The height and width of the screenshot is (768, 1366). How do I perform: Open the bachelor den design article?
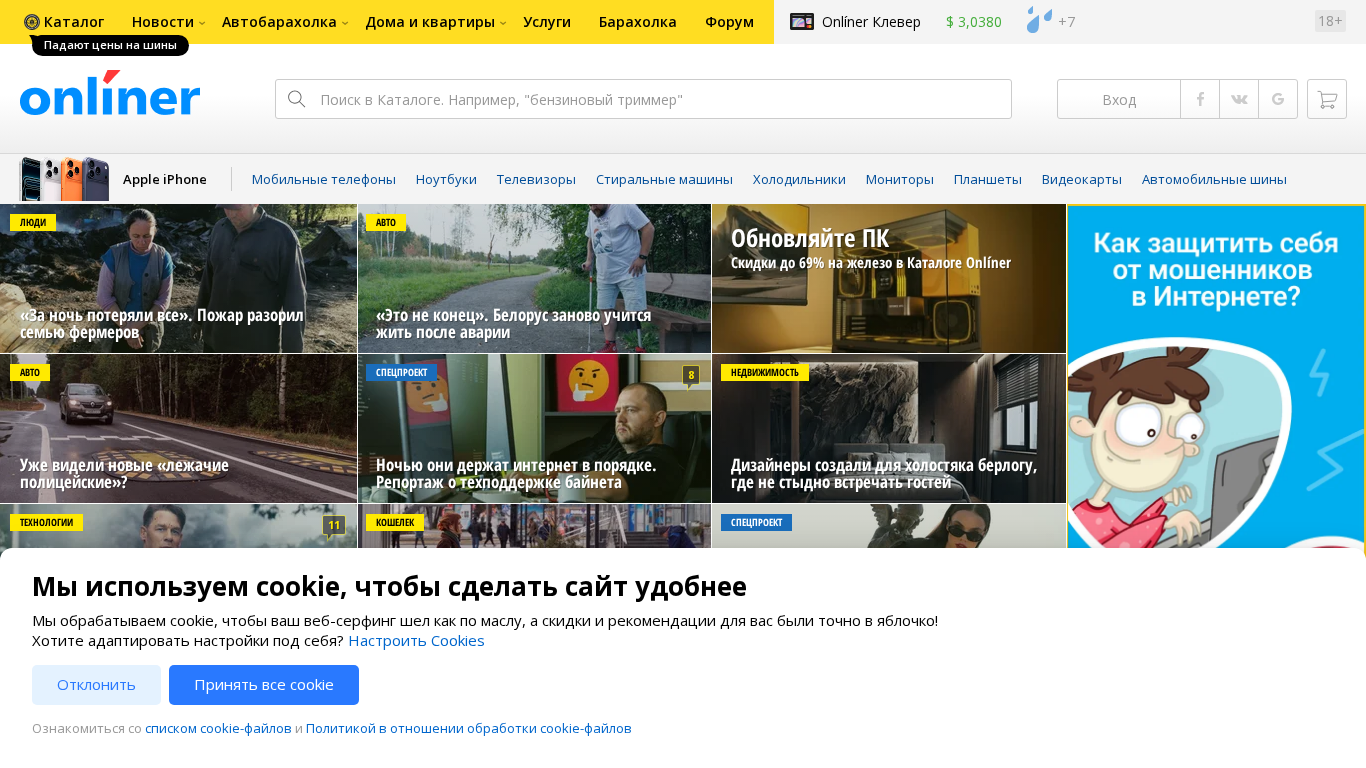tap(889, 428)
